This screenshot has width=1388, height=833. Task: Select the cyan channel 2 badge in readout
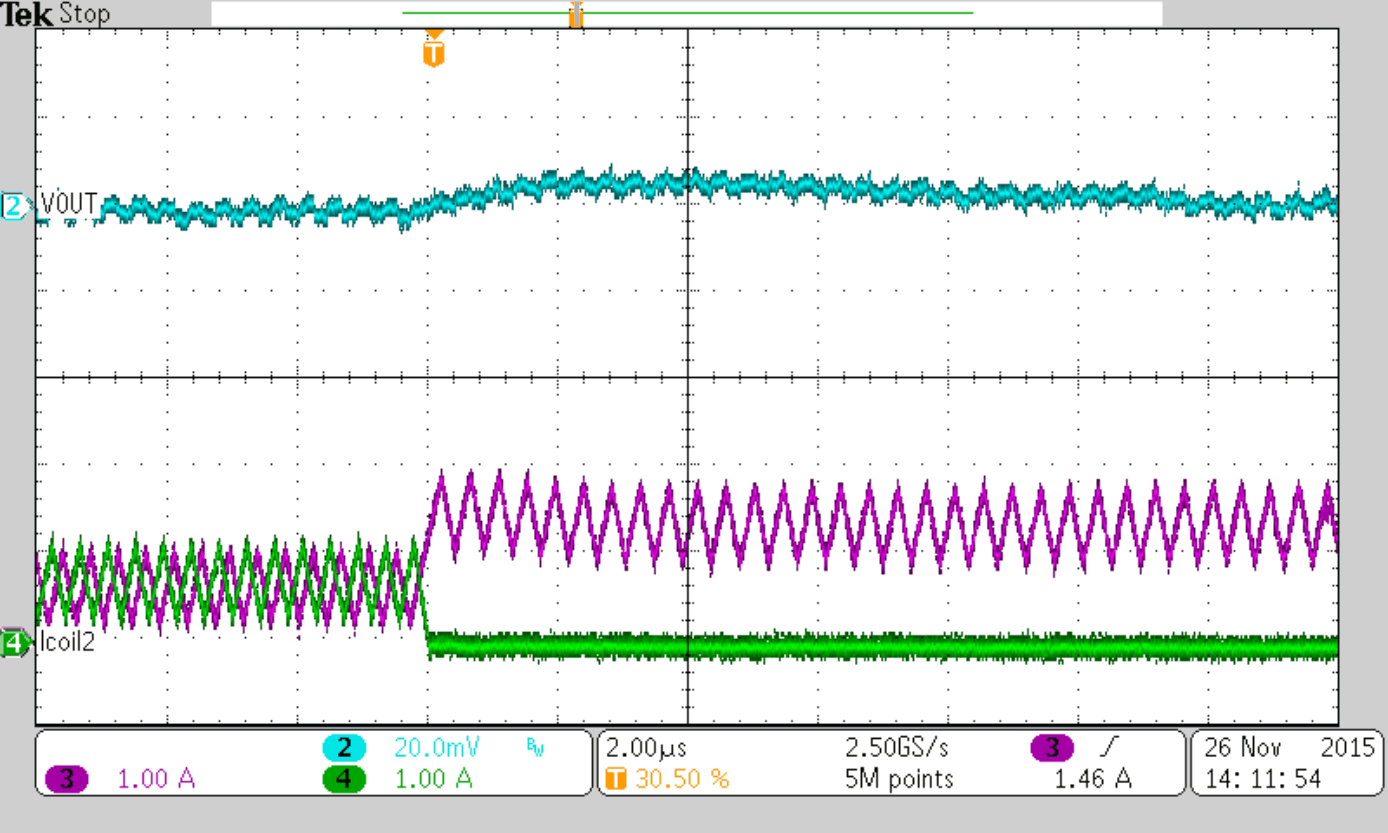click(x=344, y=748)
